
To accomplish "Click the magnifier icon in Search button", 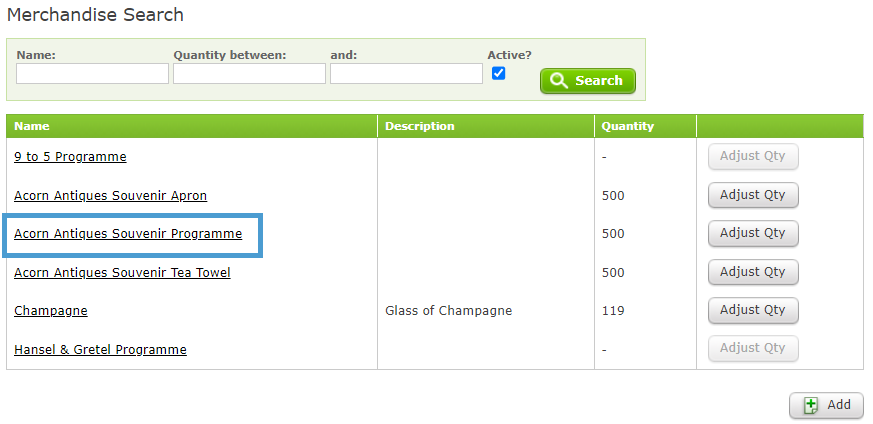I will 558,81.
